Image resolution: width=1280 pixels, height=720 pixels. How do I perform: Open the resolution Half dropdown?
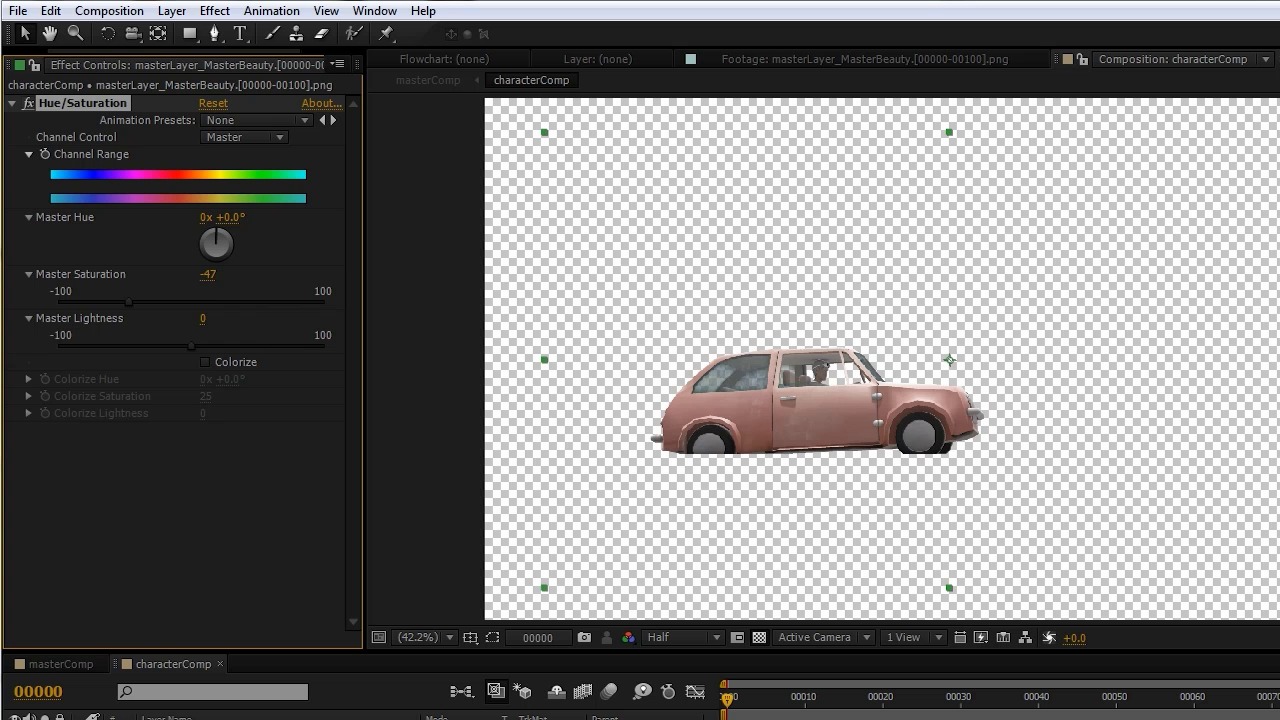click(x=683, y=637)
